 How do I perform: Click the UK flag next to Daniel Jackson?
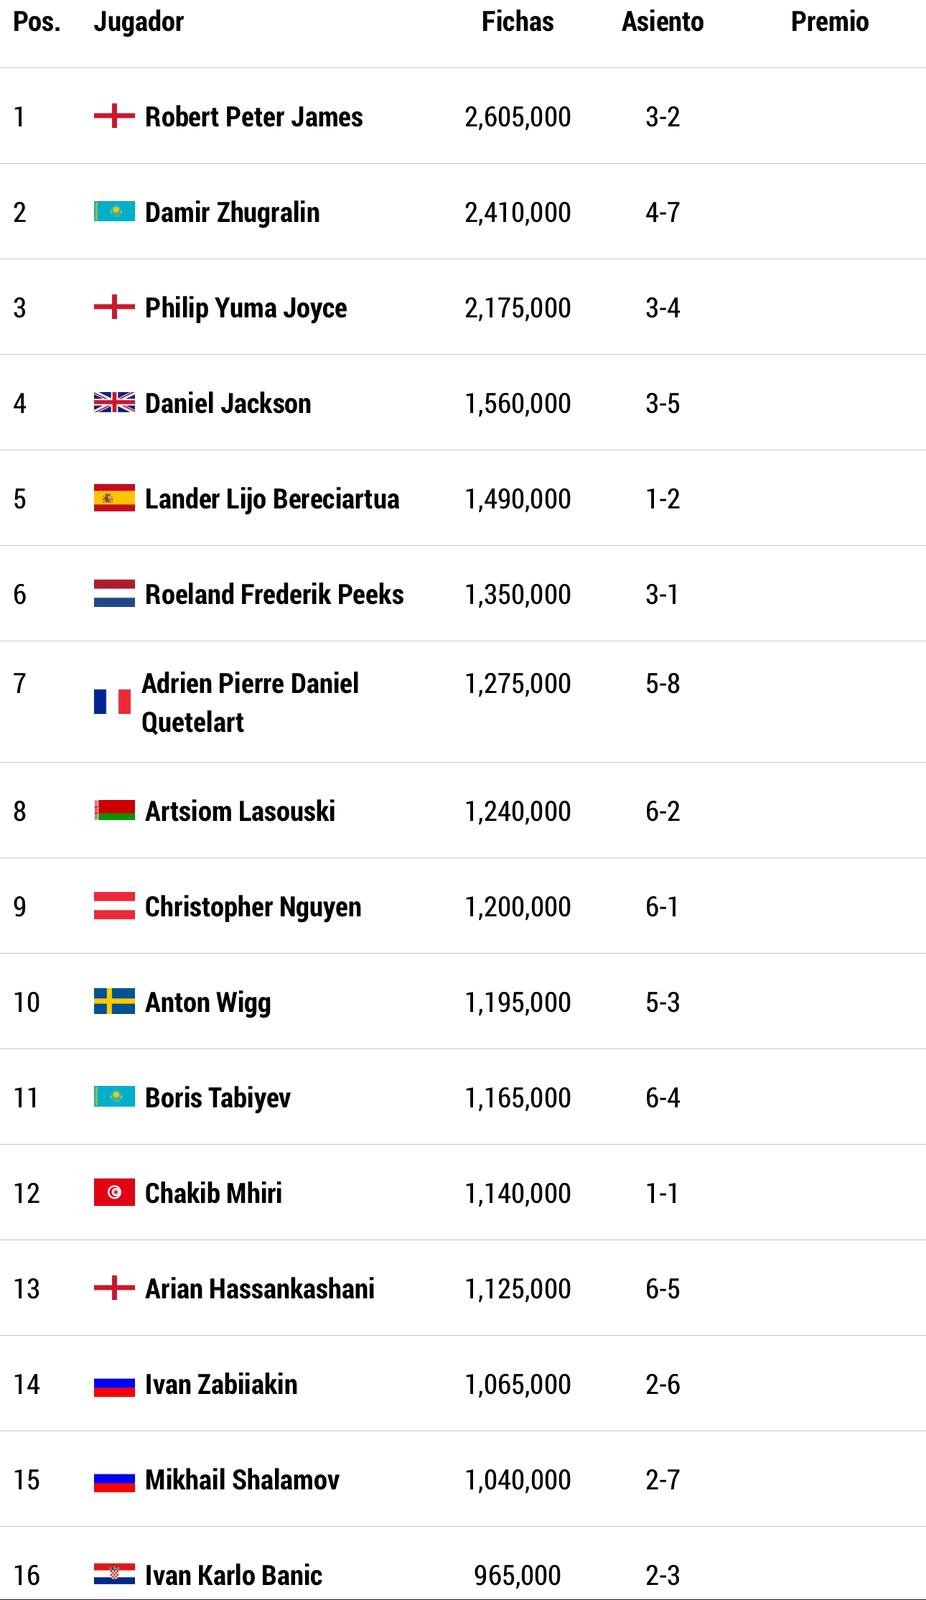click(114, 403)
